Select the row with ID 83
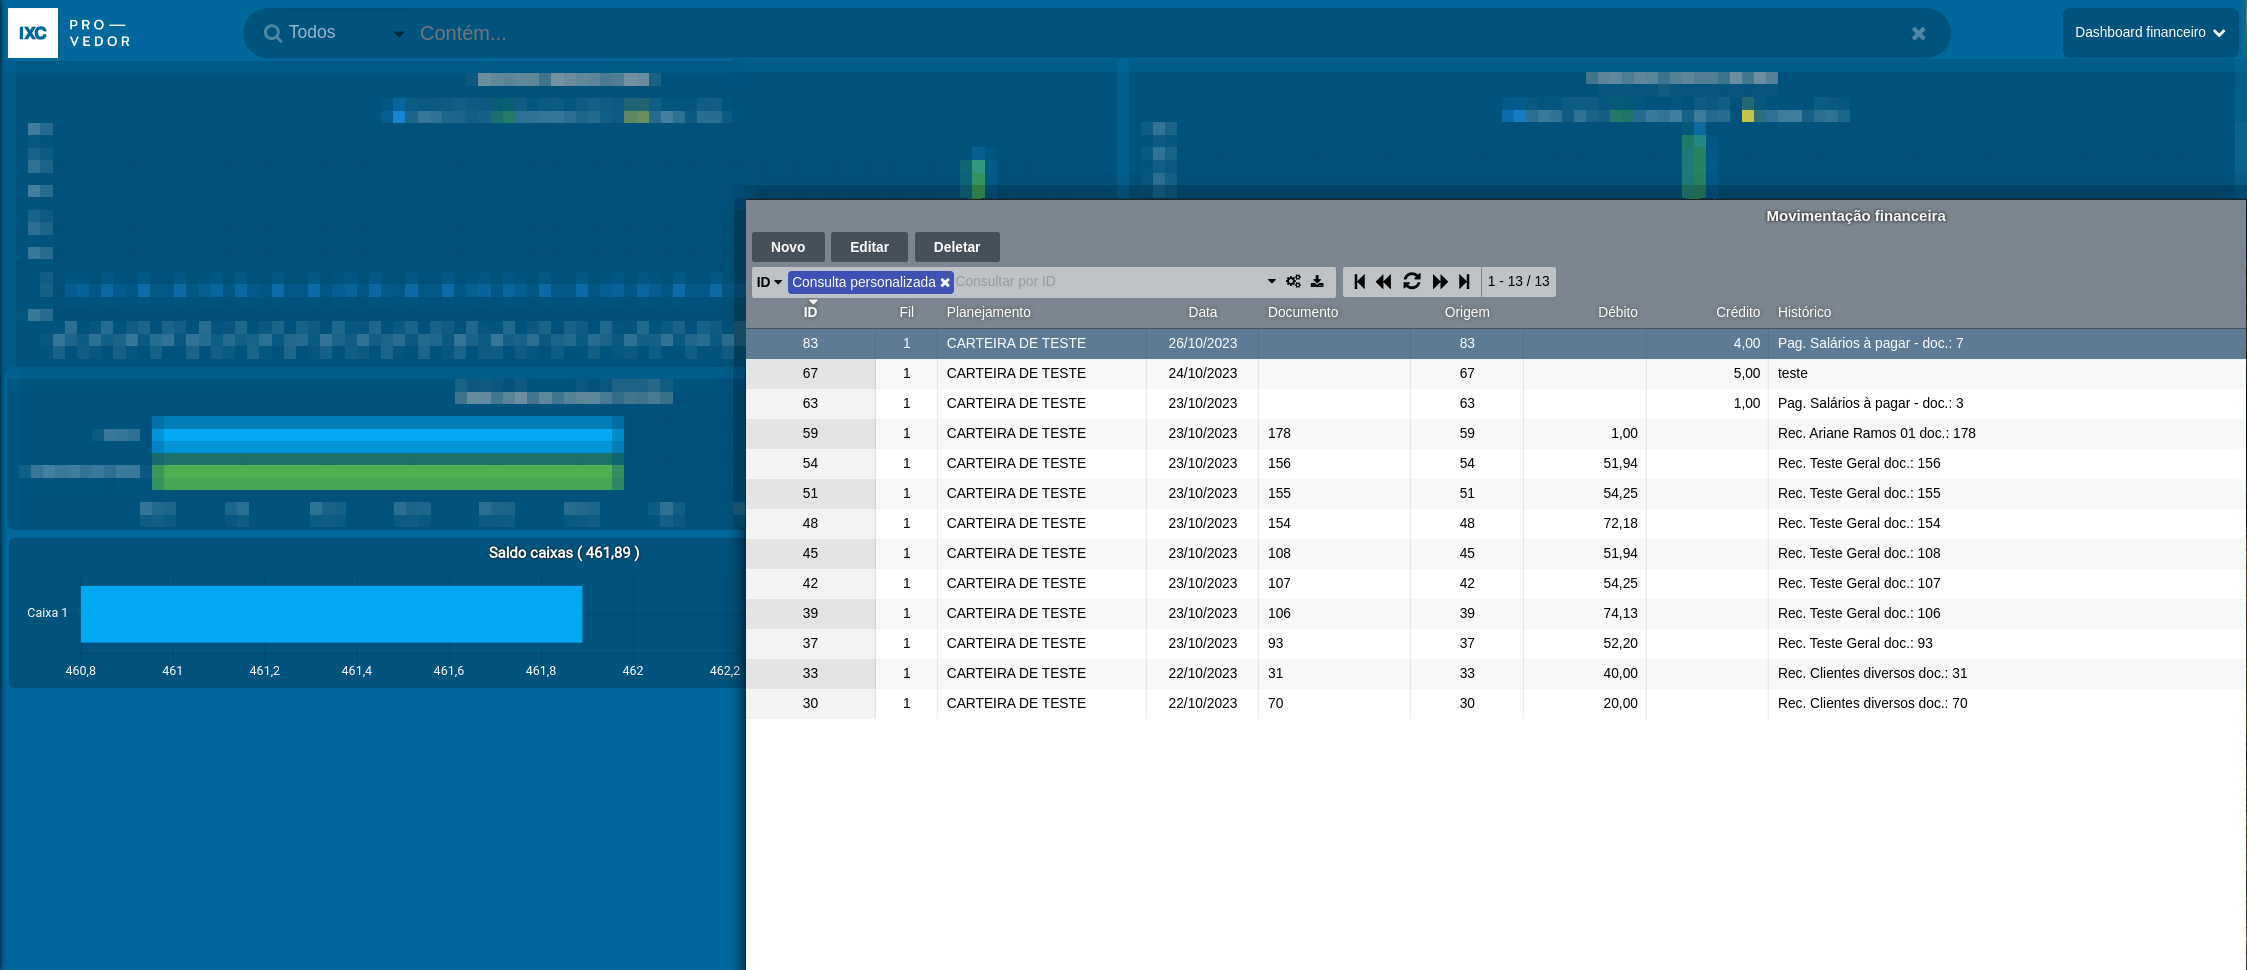 point(1496,343)
